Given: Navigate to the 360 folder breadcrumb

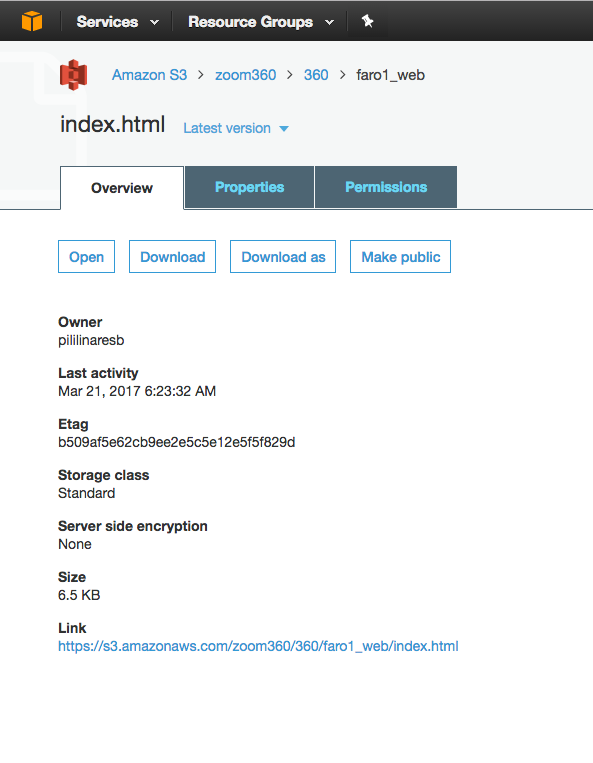Looking at the screenshot, I should point(316,75).
